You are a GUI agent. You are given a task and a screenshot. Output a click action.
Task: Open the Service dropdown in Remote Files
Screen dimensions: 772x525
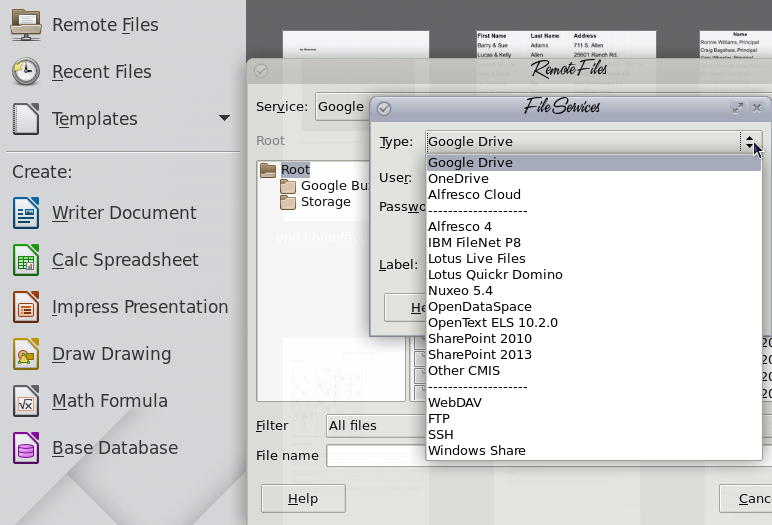342,107
